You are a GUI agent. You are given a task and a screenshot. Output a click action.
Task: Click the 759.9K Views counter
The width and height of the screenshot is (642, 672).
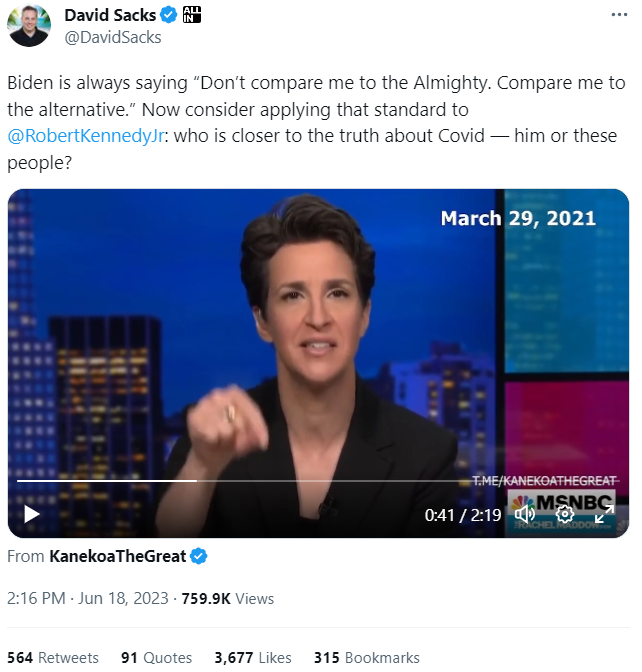(228, 598)
